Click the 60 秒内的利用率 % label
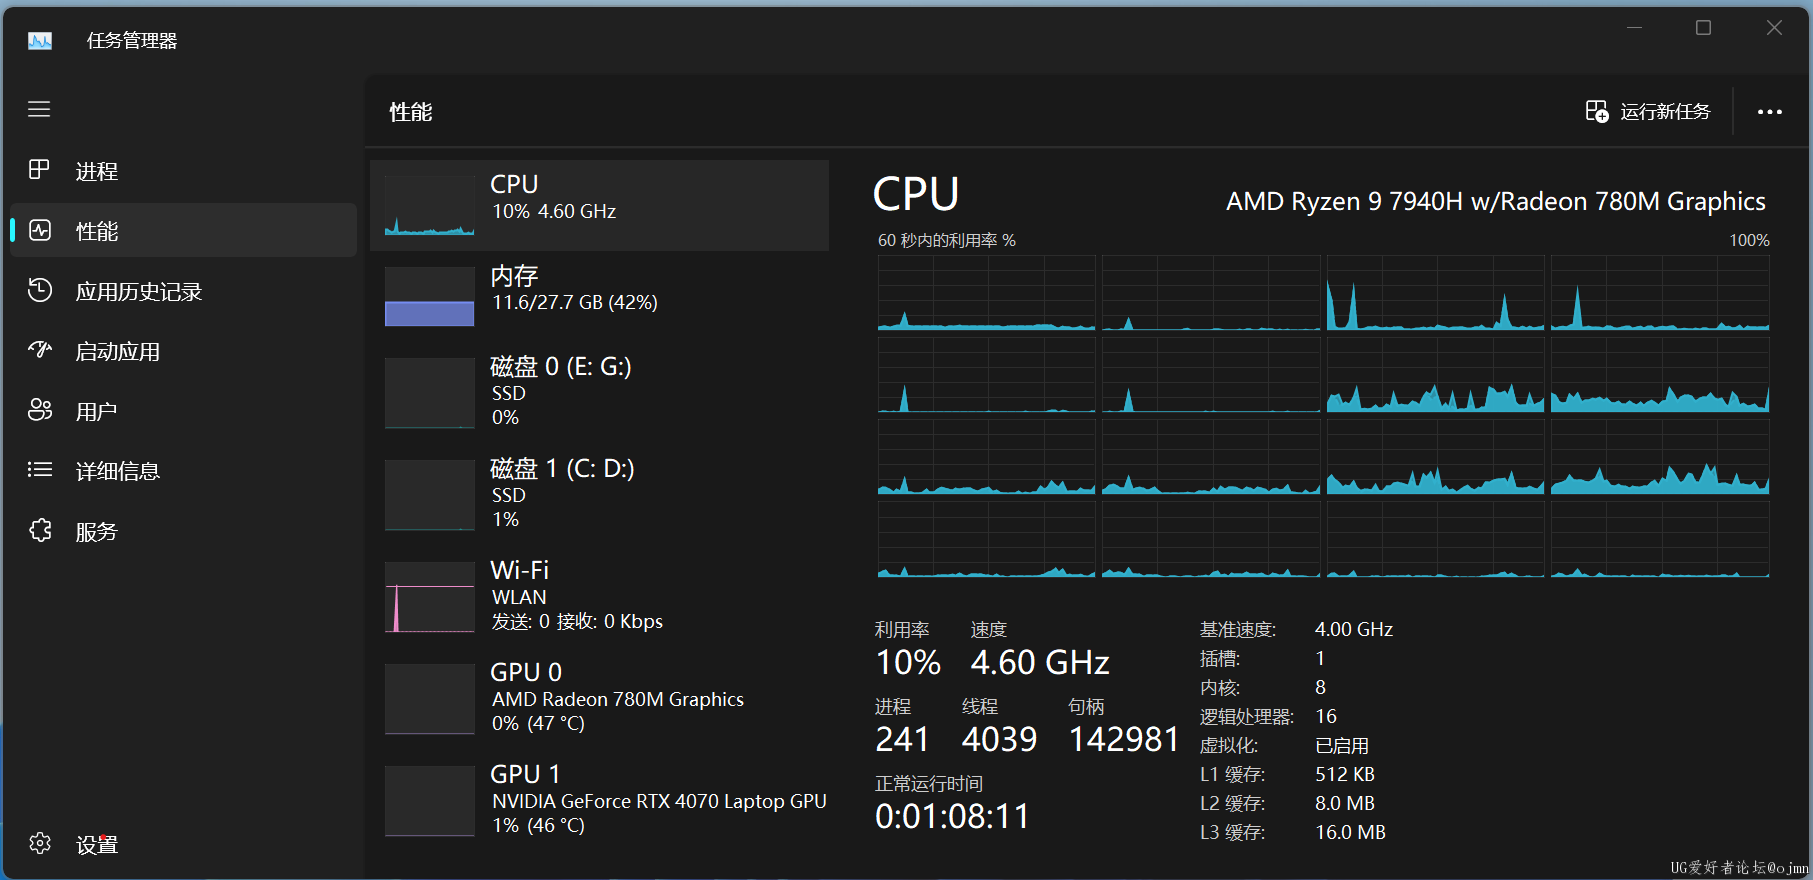 point(947,241)
